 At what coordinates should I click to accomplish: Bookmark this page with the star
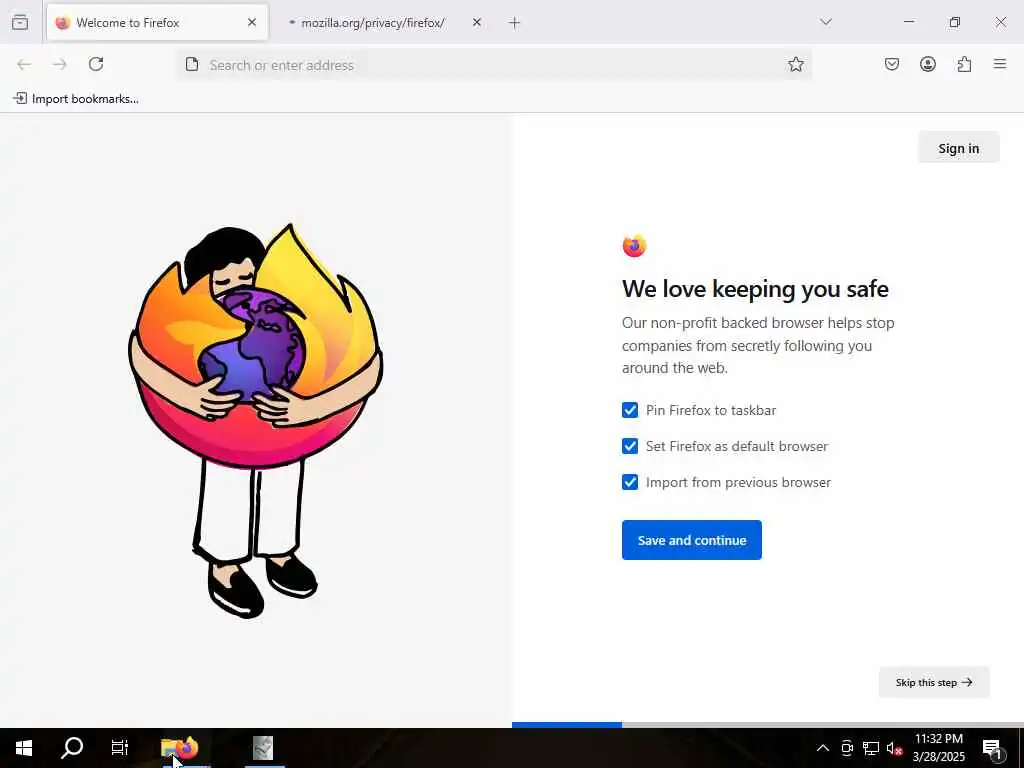point(795,64)
